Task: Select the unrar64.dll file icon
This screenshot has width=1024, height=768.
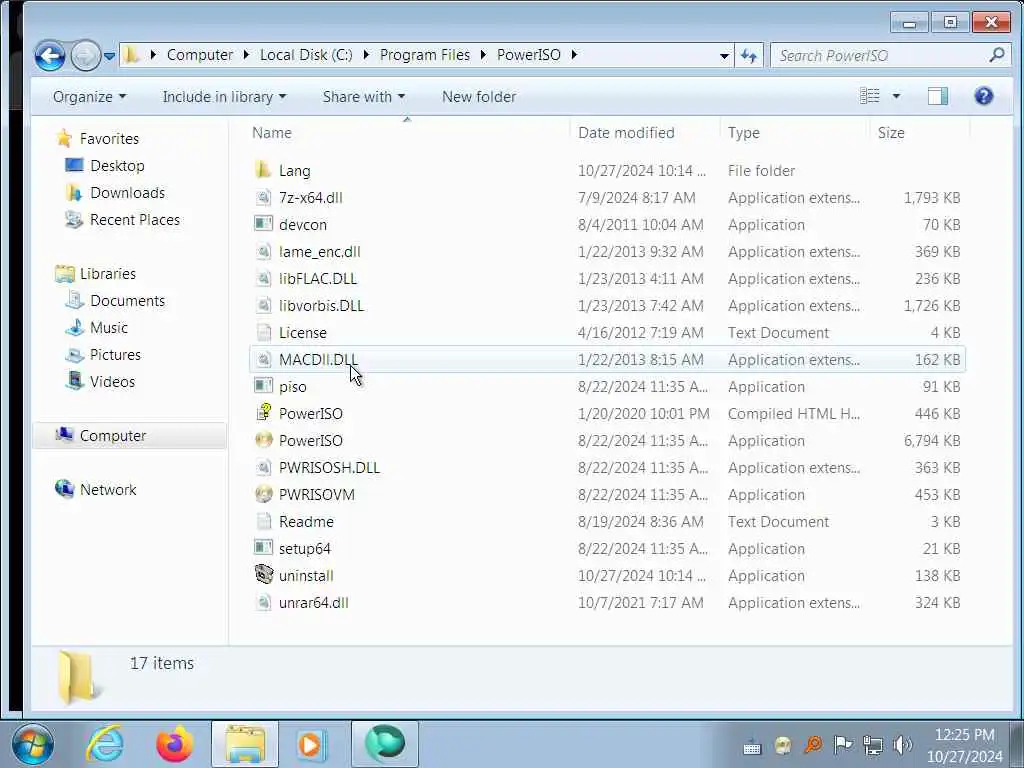Action: click(x=263, y=602)
